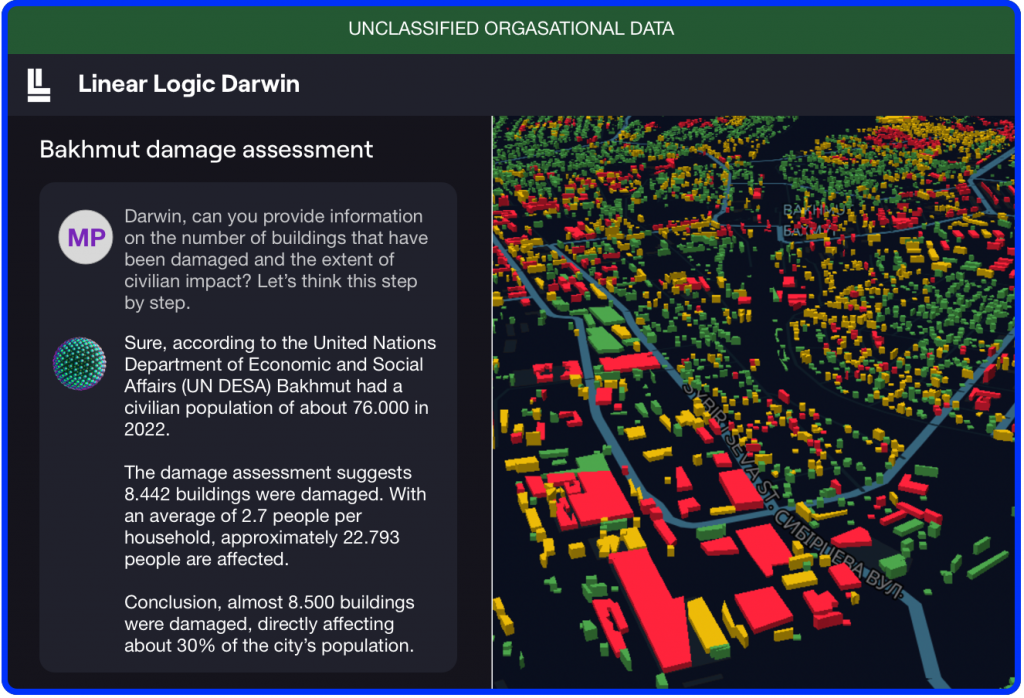Select the UN DESA population paragraph

(280, 385)
